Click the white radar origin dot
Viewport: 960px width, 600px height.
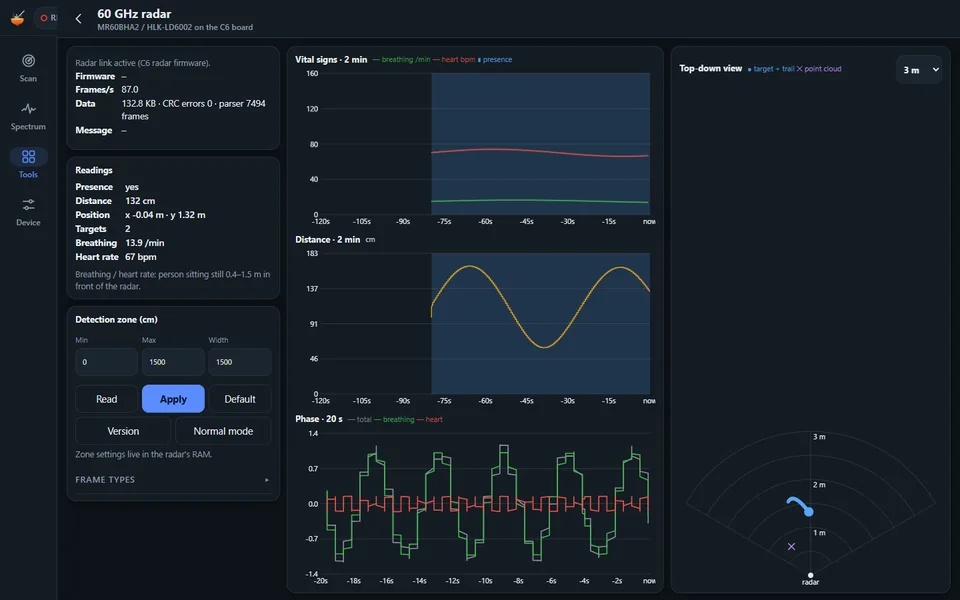pos(811,575)
